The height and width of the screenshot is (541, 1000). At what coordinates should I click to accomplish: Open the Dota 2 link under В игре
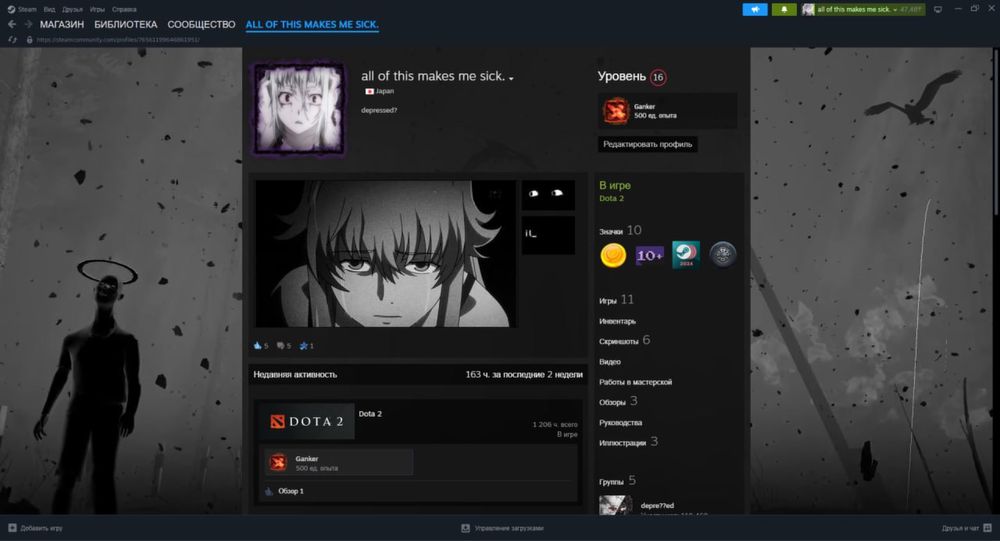tap(611, 198)
